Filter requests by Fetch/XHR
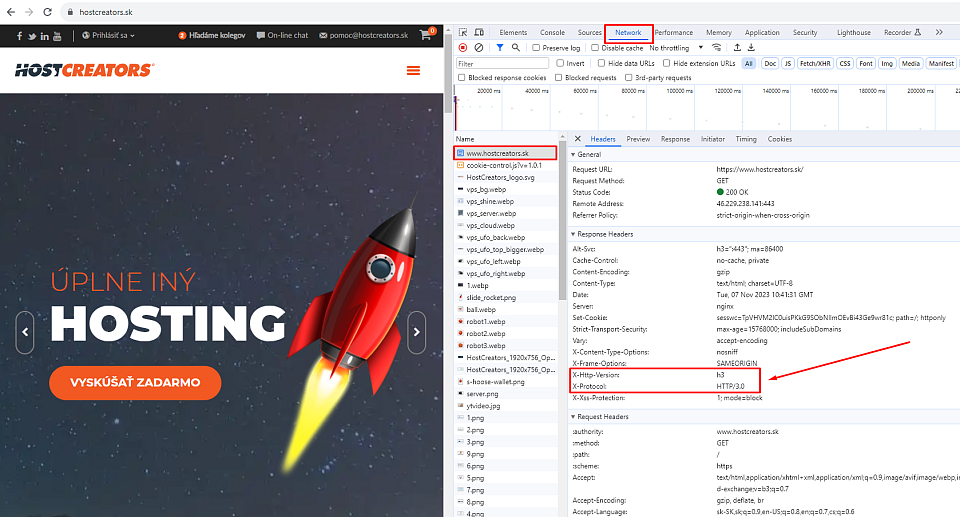Image resolution: width=960 pixels, height=517 pixels. pos(815,63)
